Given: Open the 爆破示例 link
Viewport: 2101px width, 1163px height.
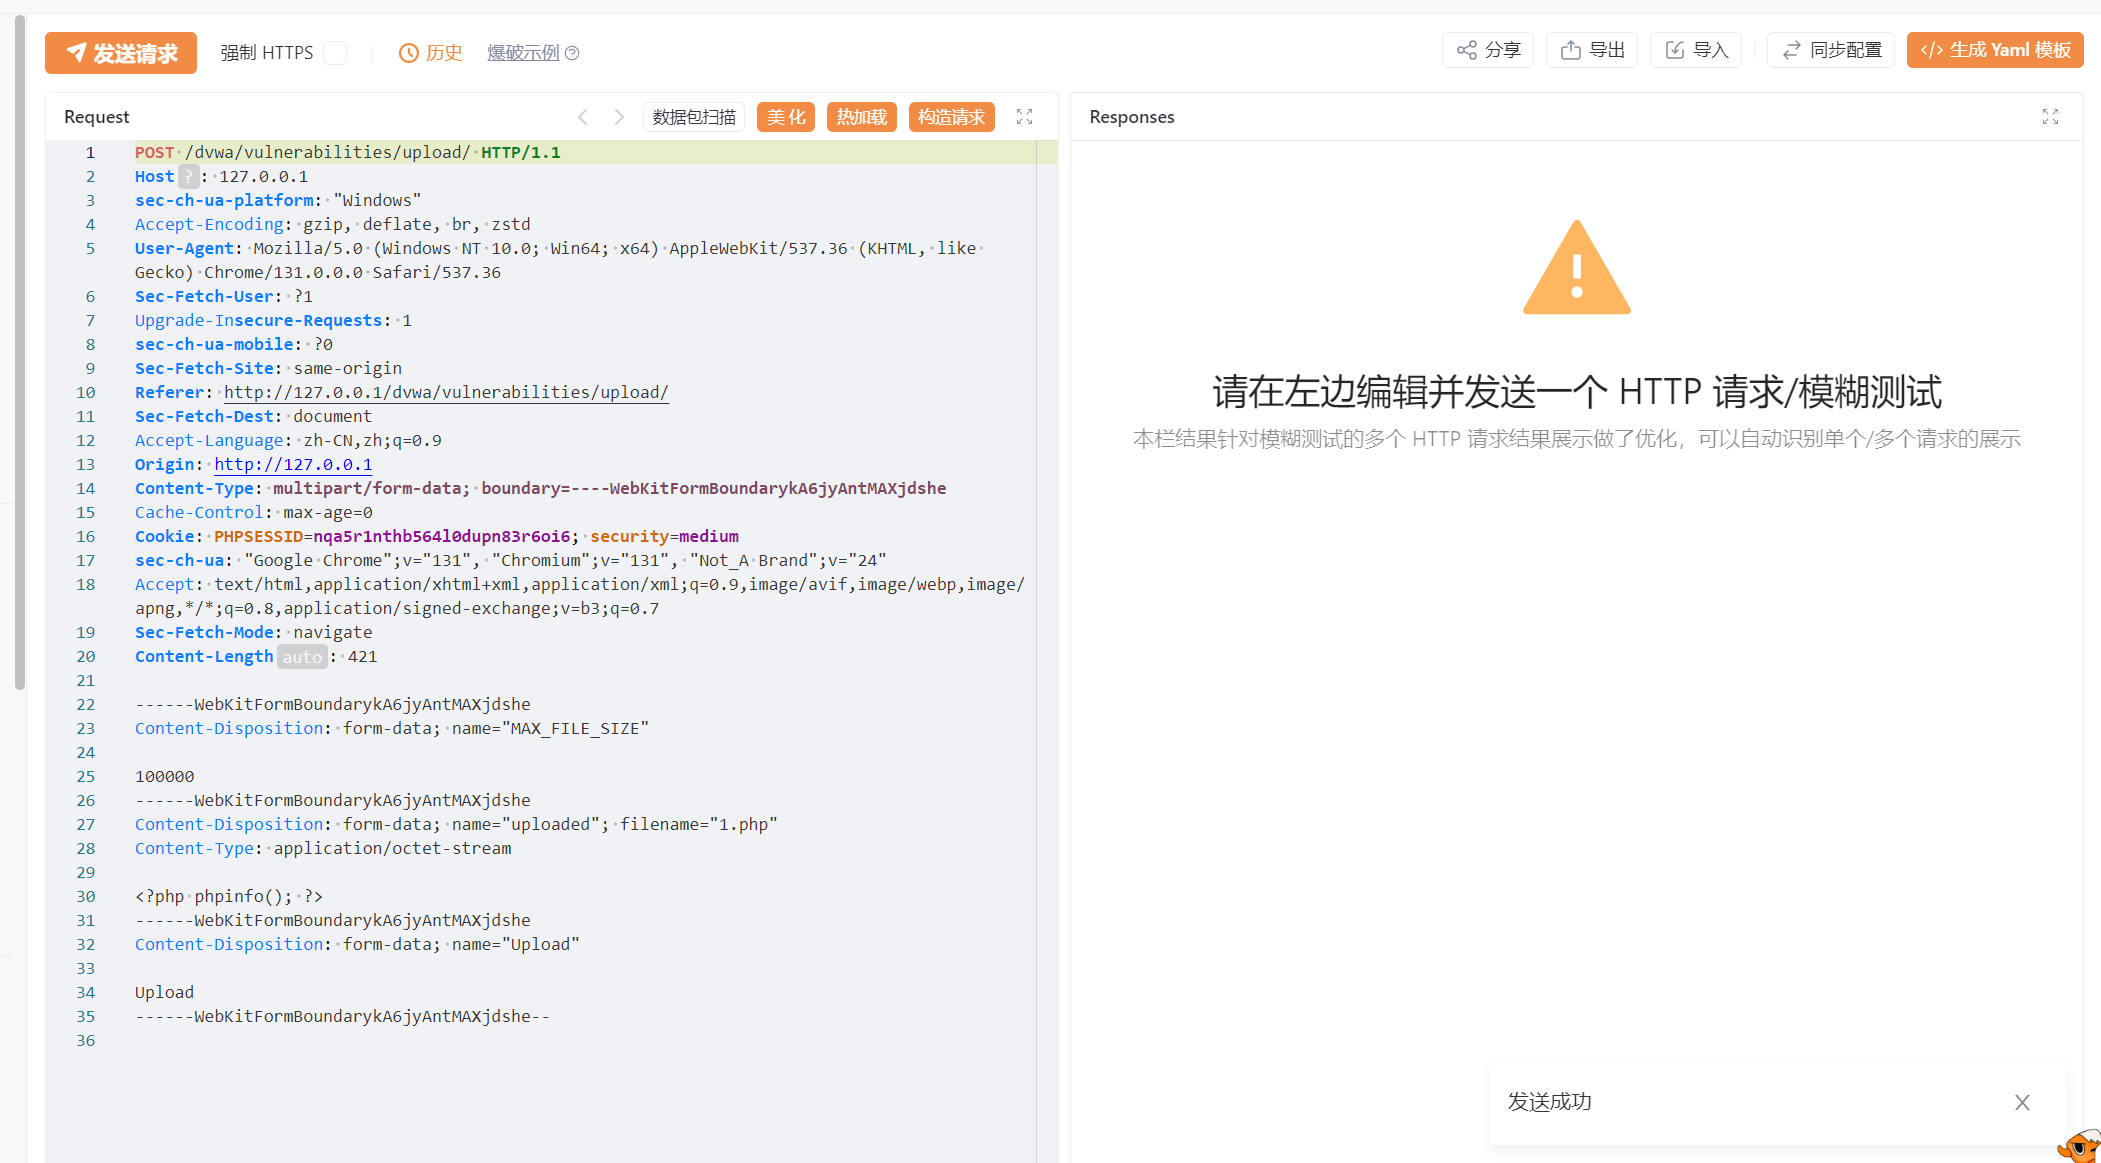Looking at the screenshot, I should 523,53.
